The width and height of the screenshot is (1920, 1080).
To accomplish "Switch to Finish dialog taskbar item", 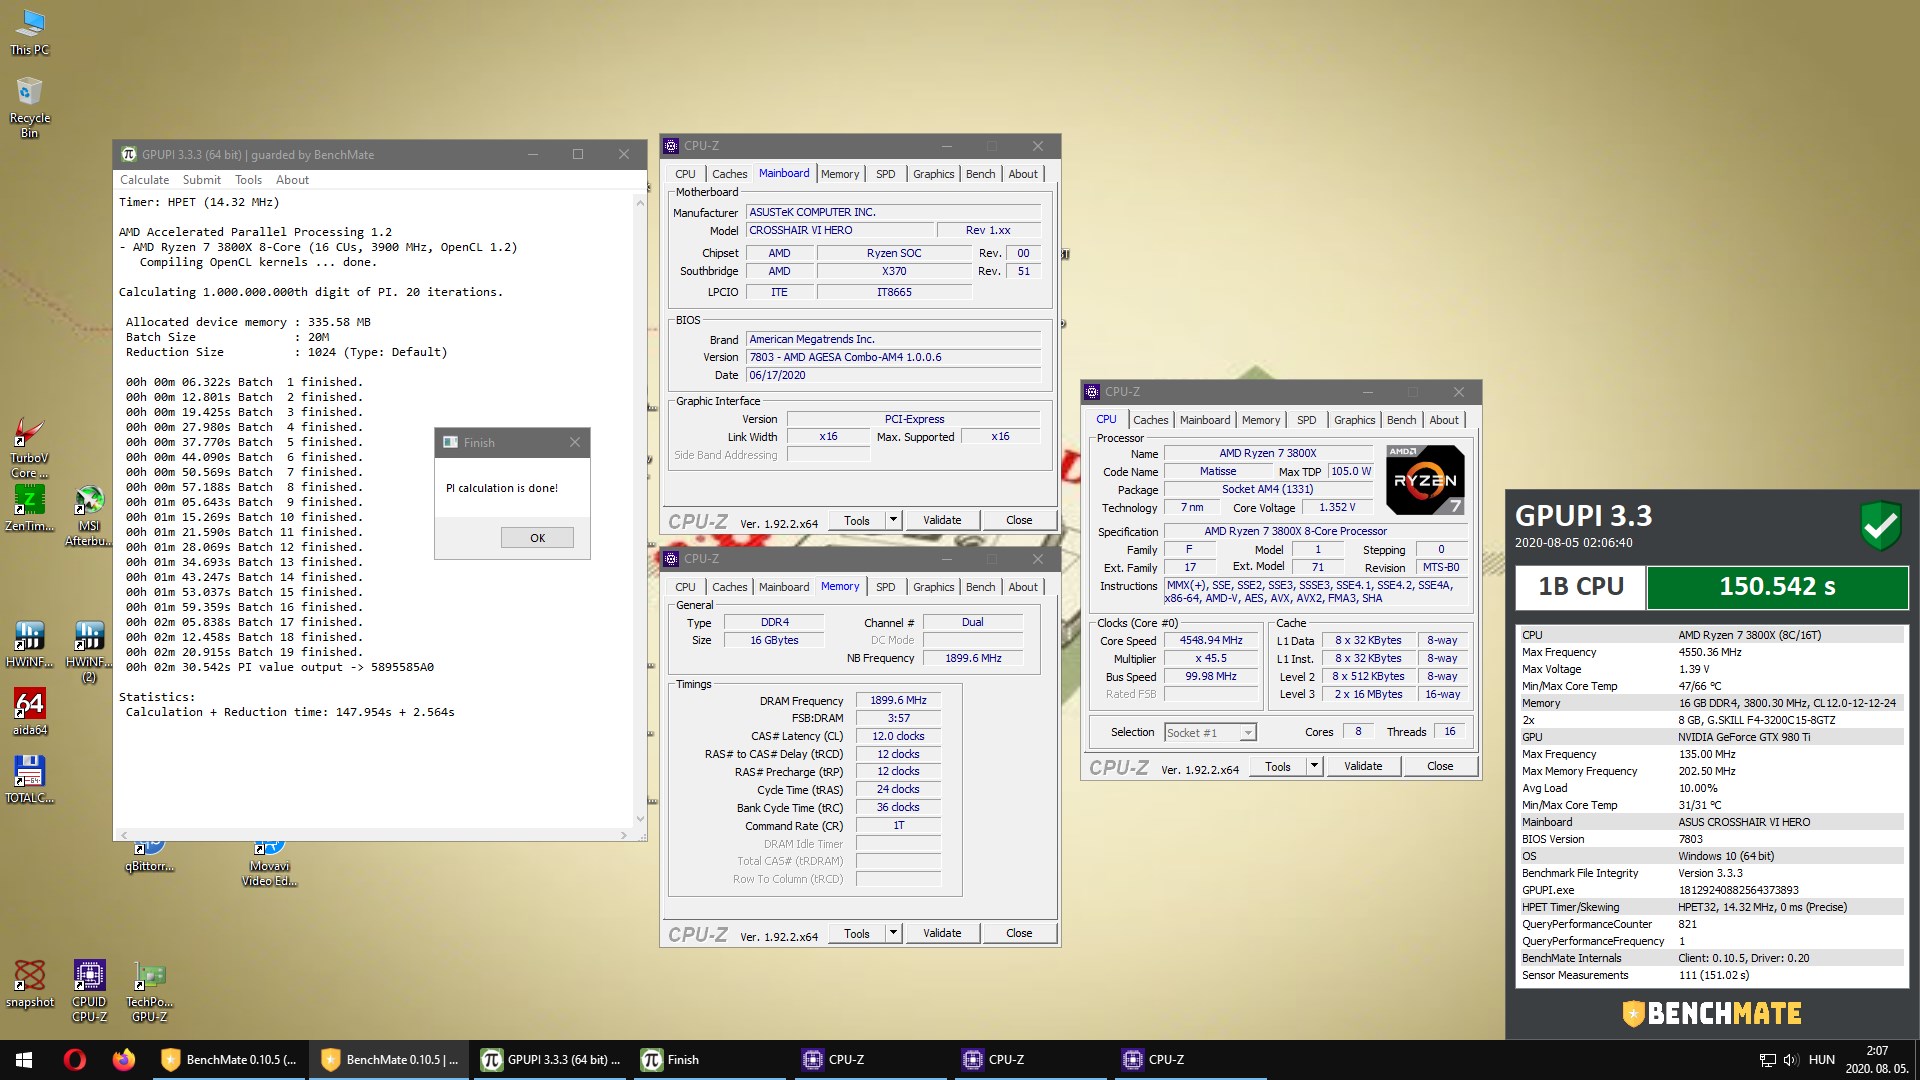I will 710,1060.
